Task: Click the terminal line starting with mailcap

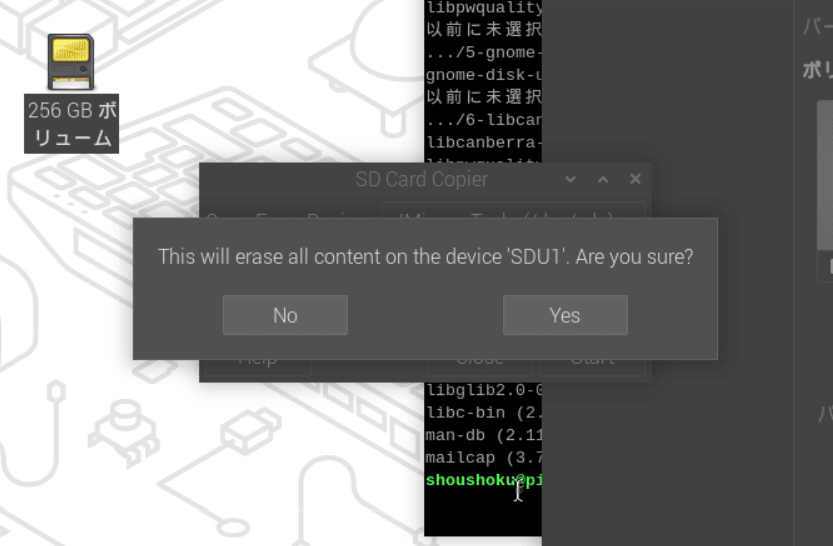Action: (483, 457)
